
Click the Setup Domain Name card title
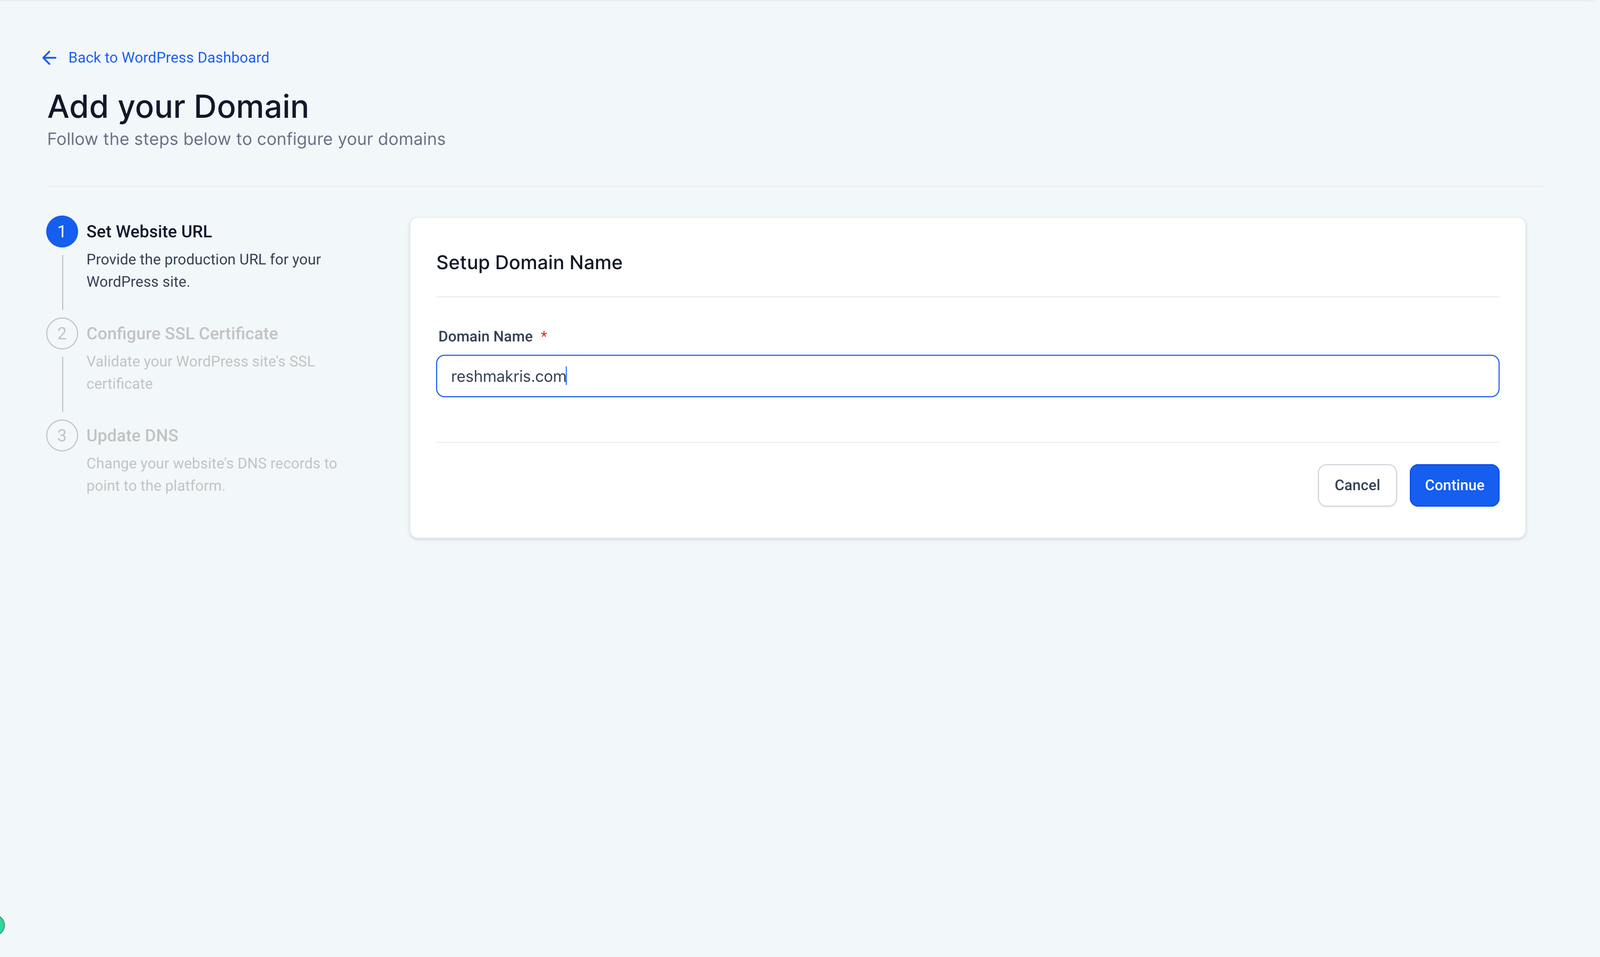pyautogui.click(x=529, y=263)
